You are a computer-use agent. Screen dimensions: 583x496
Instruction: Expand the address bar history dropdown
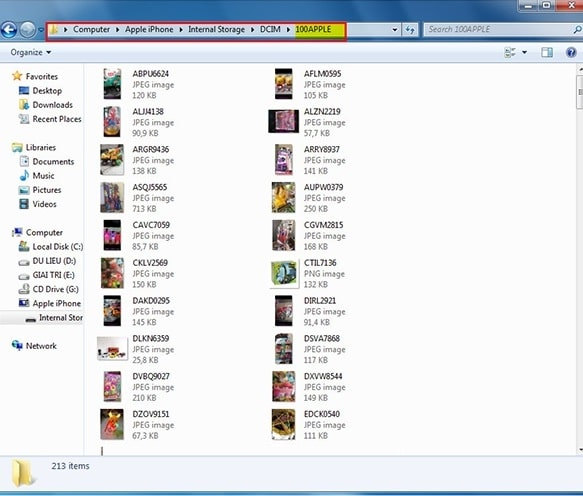395,30
